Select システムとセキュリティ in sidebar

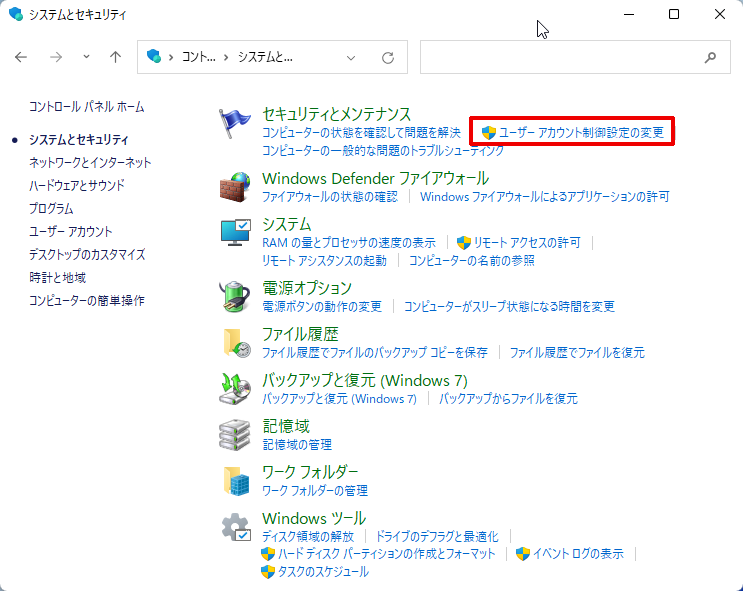[79, 140]
